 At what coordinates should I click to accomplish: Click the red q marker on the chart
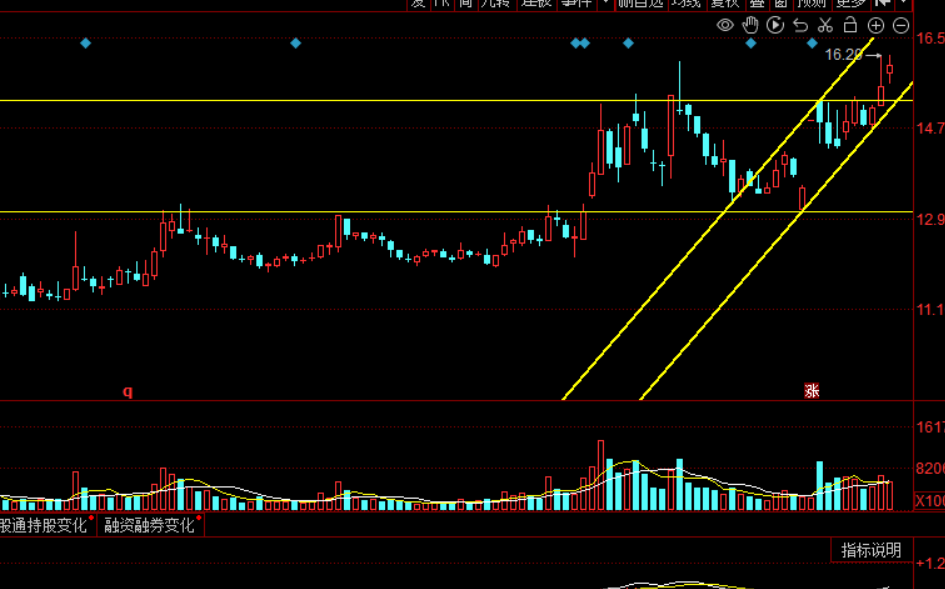click(x=128, y=391)
